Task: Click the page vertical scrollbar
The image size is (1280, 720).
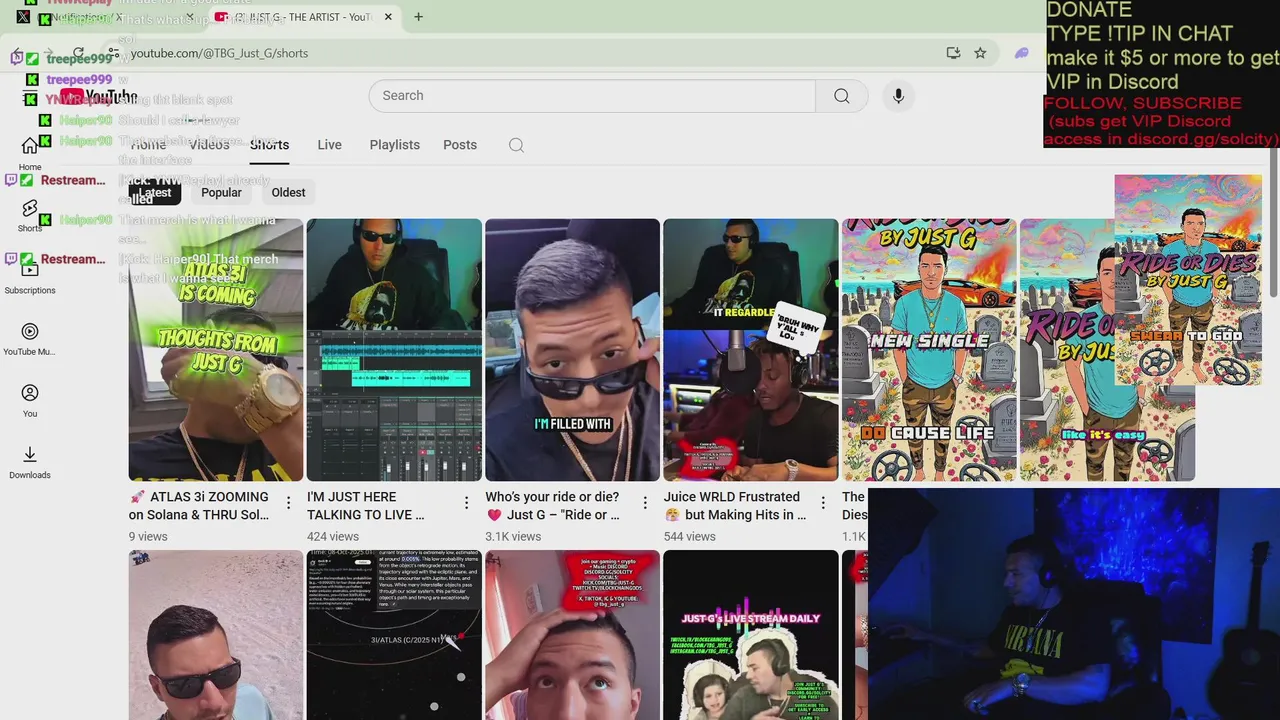Action: click(x=1274, y=222)
